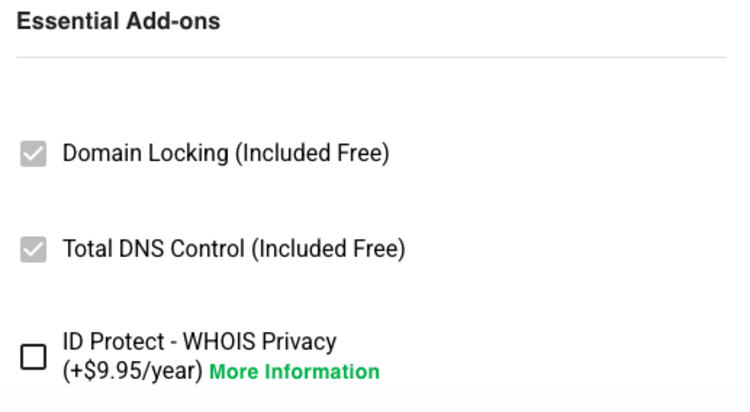Image resolution: width=750 pixels, height=412 pixels.
Task: Enable the ID Protect WHOIS Privacy checkbox
Action: click(x=34, y=356)
